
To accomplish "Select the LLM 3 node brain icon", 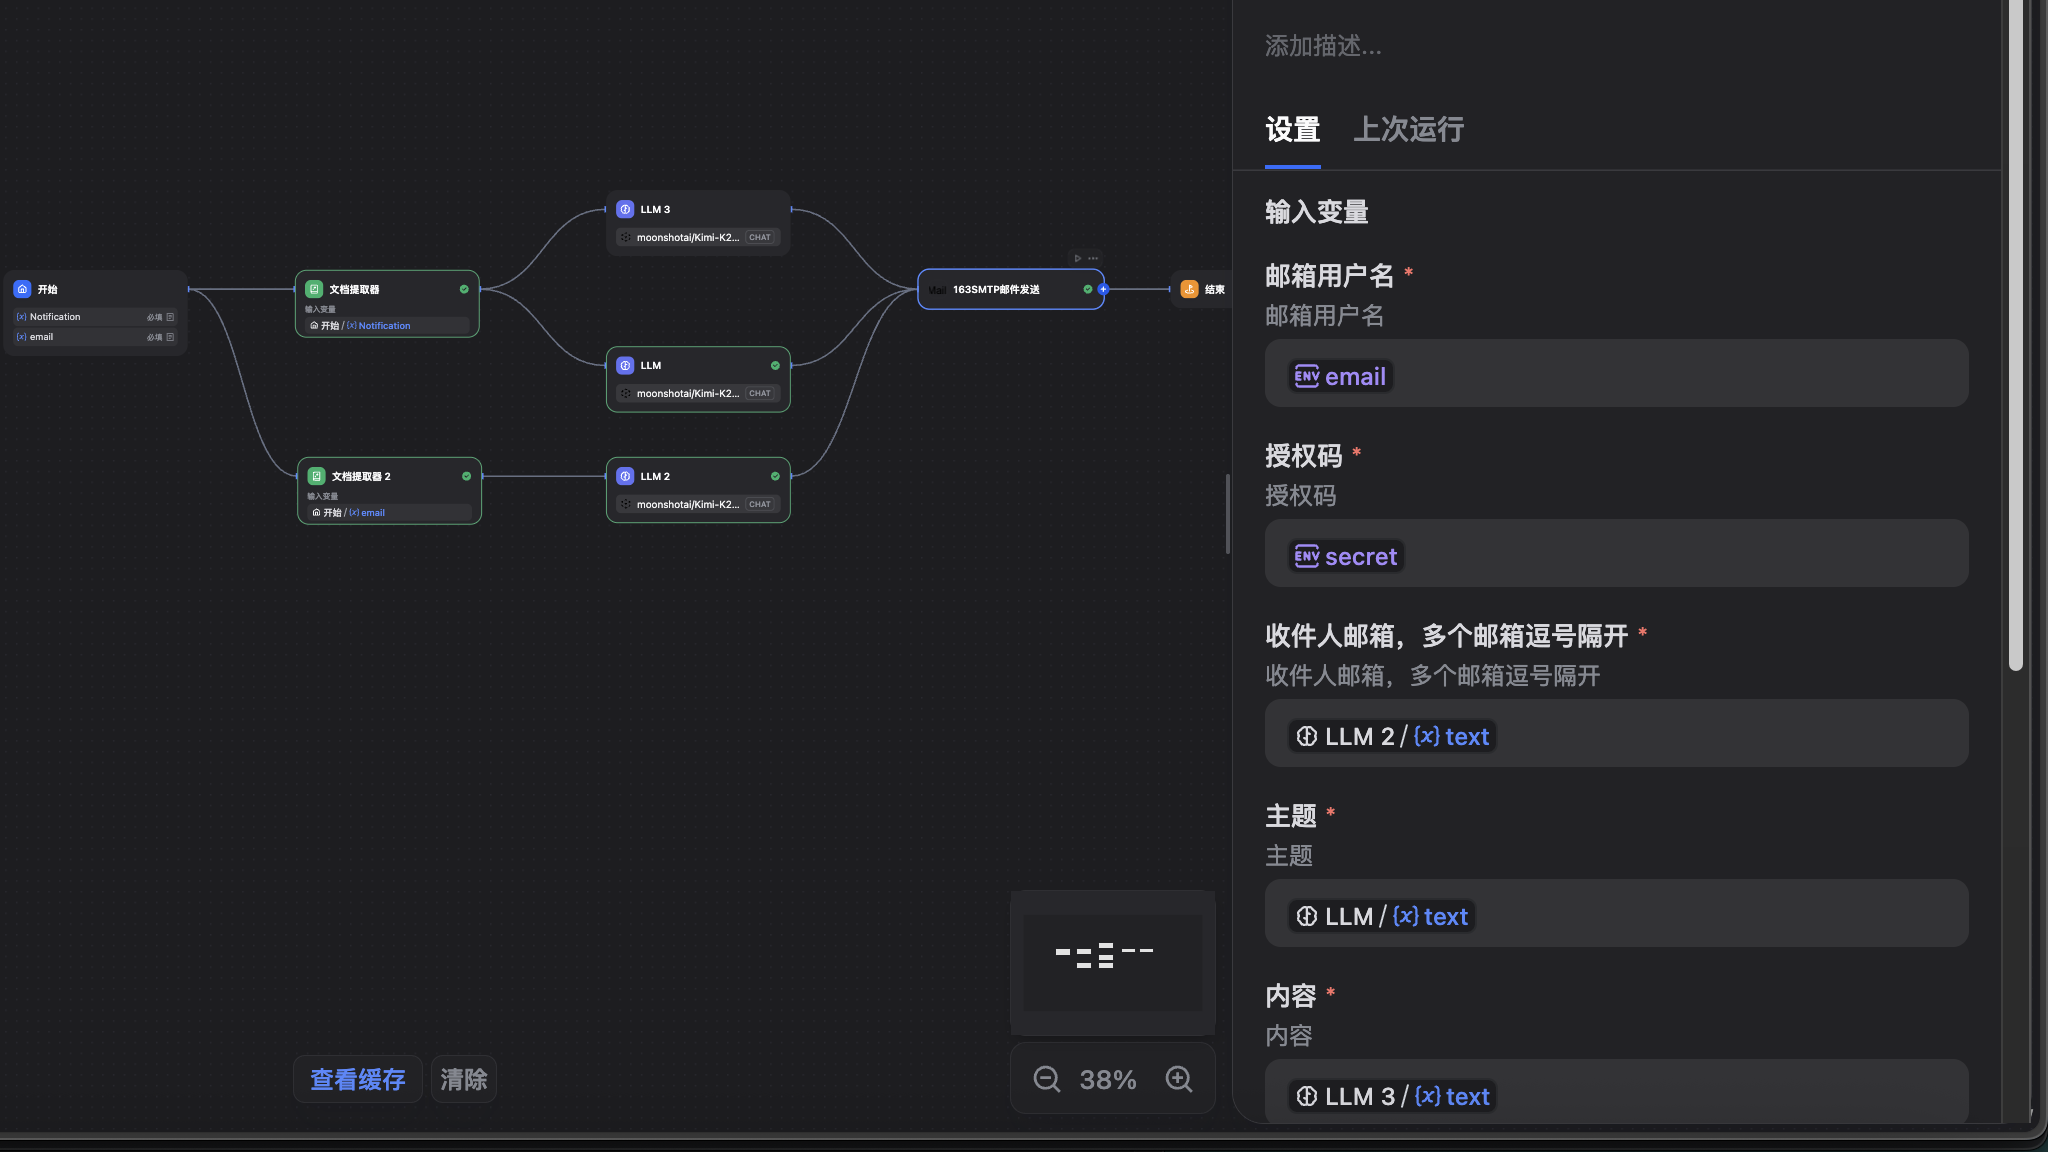I will pos(625,209).
